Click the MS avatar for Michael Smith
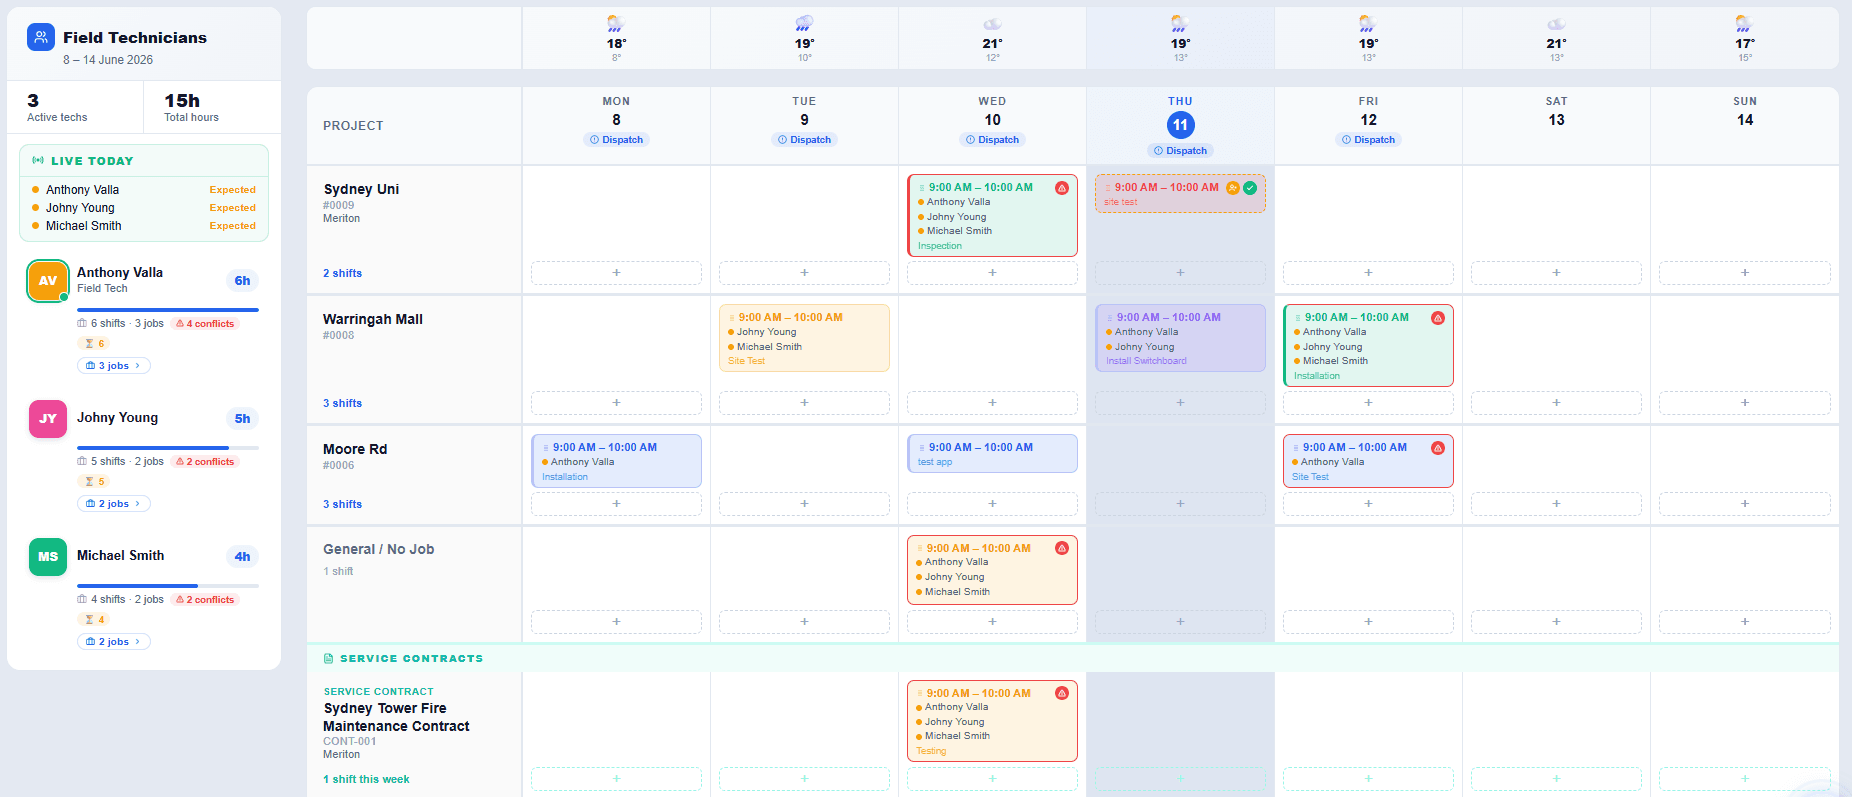Image resolution: width=1852 pixels, height=797 pixels. coord(48,557)
